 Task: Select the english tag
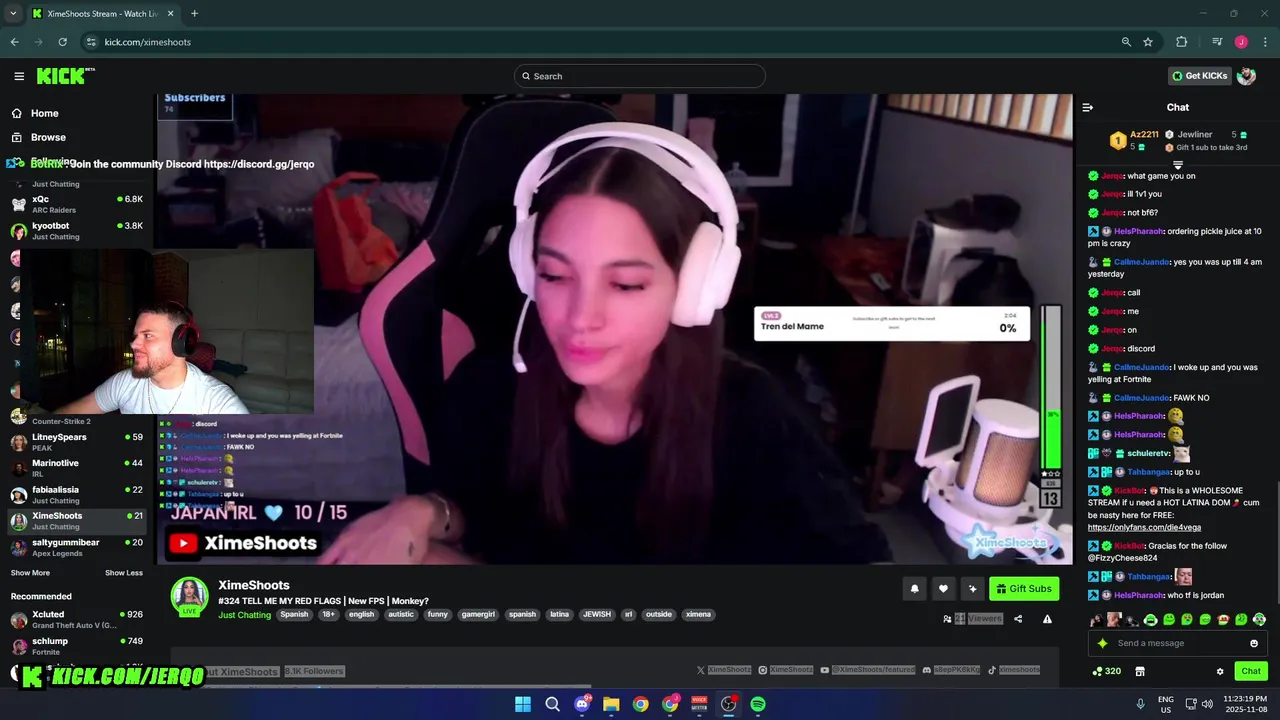[x=361, y=614]
